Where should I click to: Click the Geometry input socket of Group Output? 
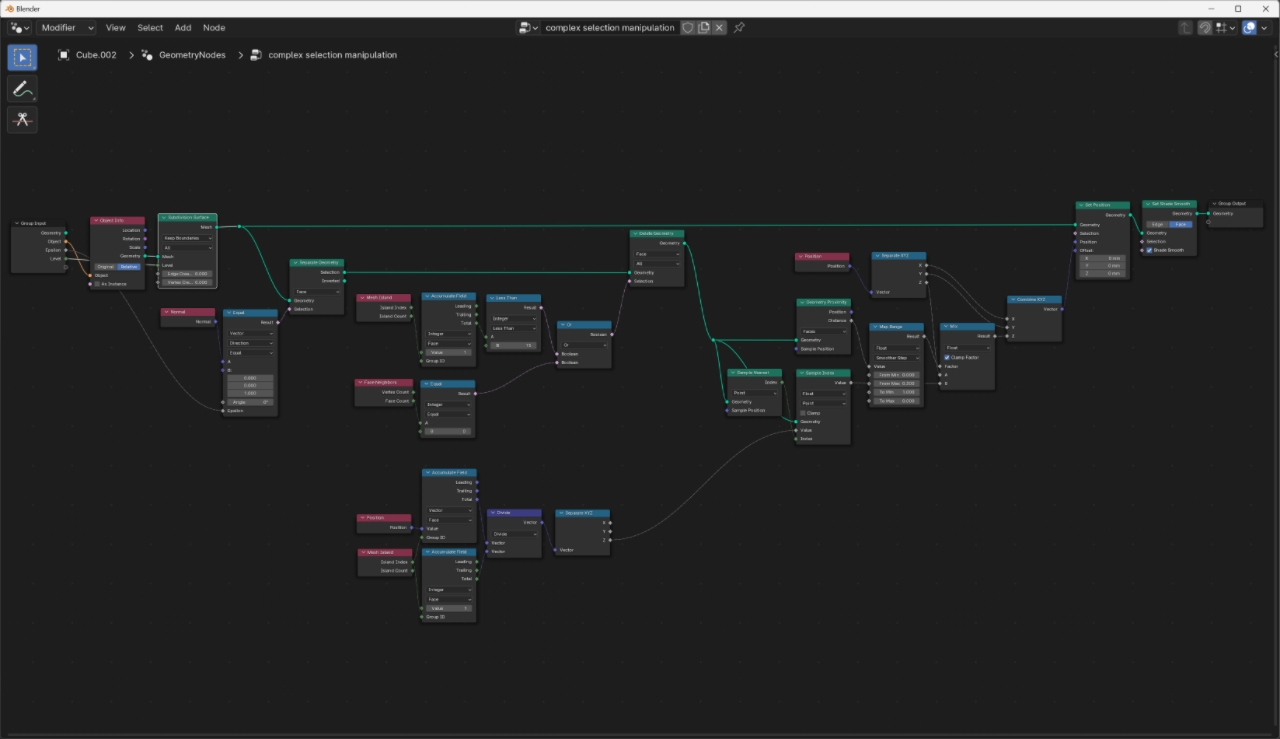[x=1210, y=213]
